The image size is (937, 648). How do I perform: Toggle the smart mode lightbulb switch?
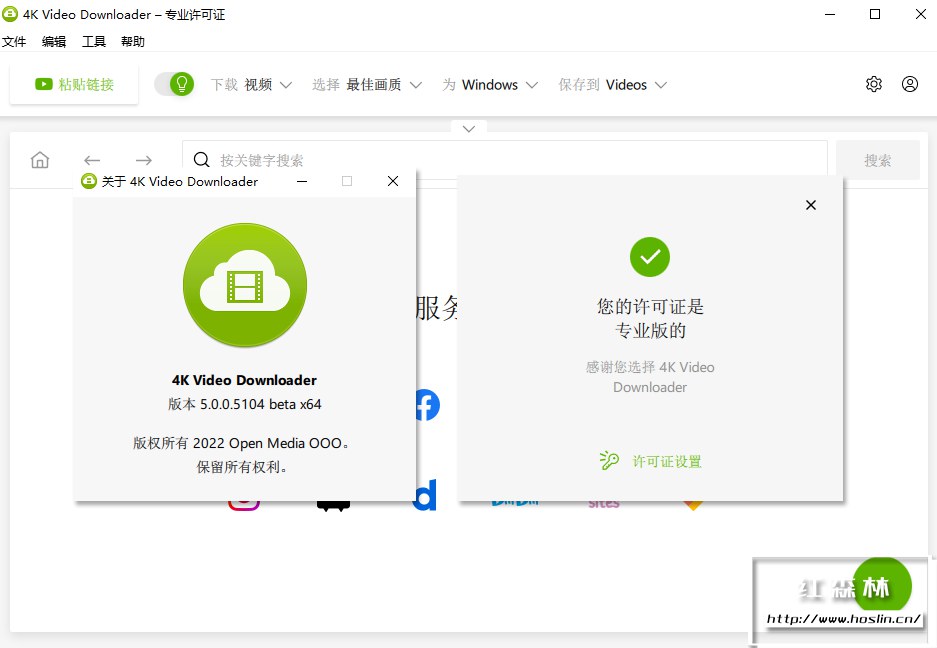[x=174, y=84]
